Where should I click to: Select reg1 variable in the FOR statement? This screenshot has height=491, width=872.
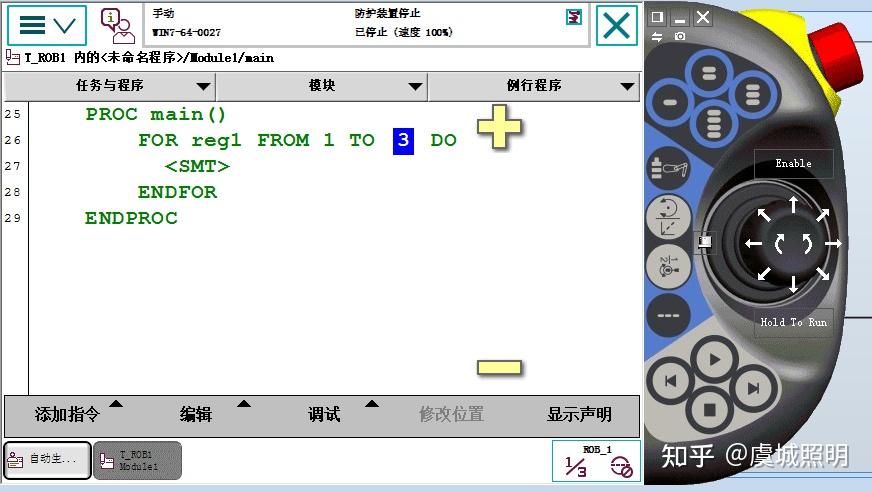[x=216, y=141]
